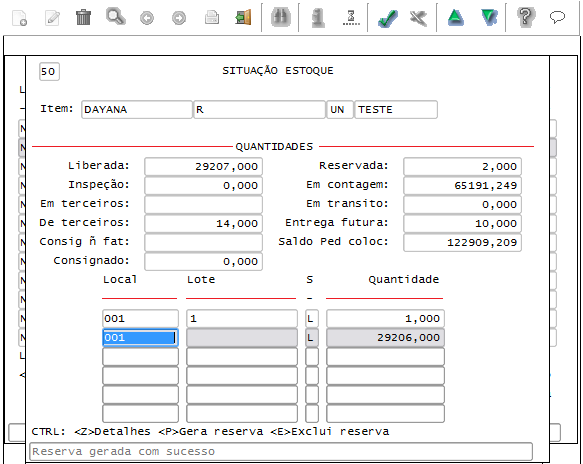Click the cancel X tools icon
Image resolution: width=583 pixels, height=464 pixels.
pyautogui.click(x=418, y=18)
